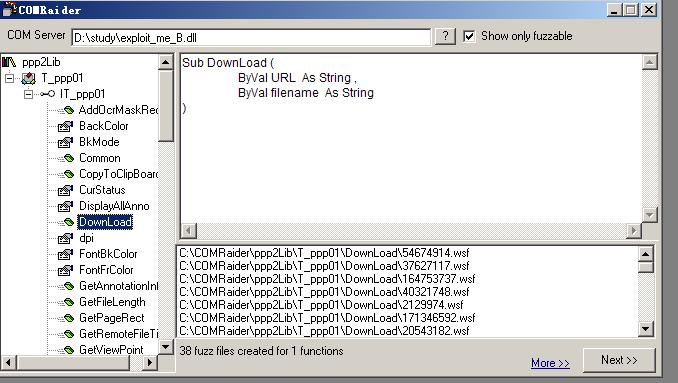Click tree panel scroll up arrow

[166, 62]
